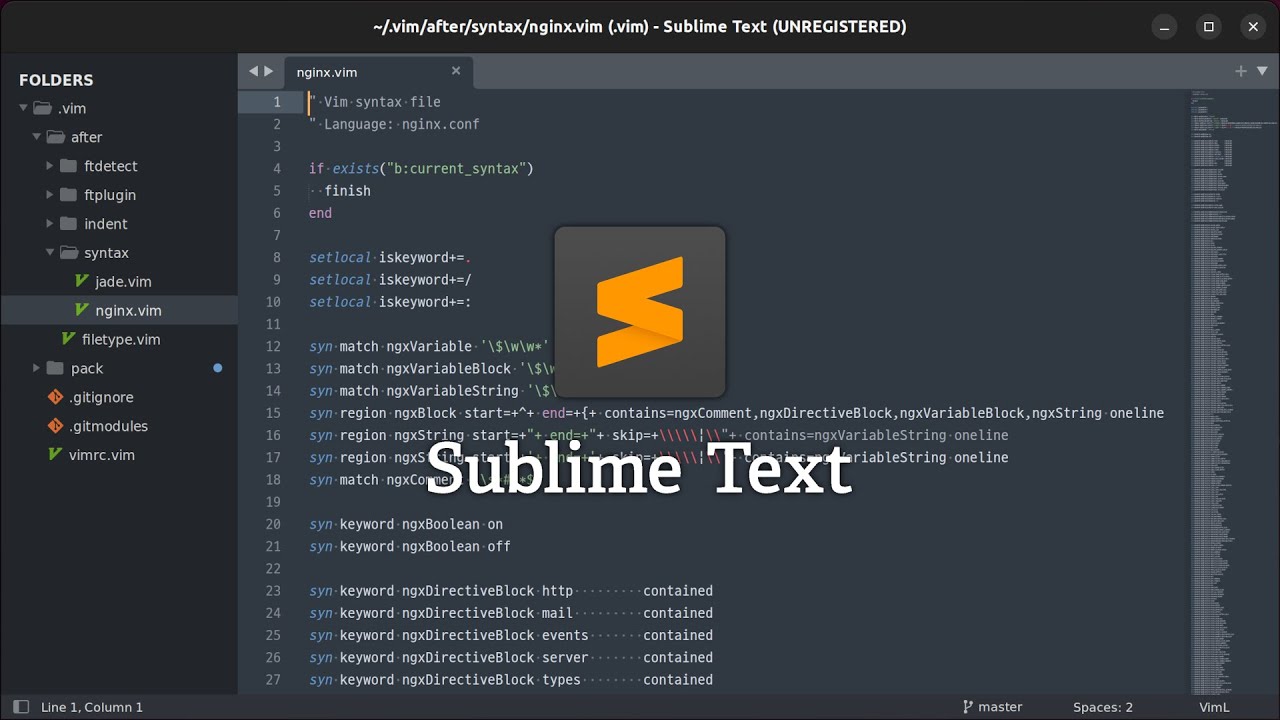Go to next tab with right arrow
Screen dimensions: 1280x720
click(x=268, y=71)
